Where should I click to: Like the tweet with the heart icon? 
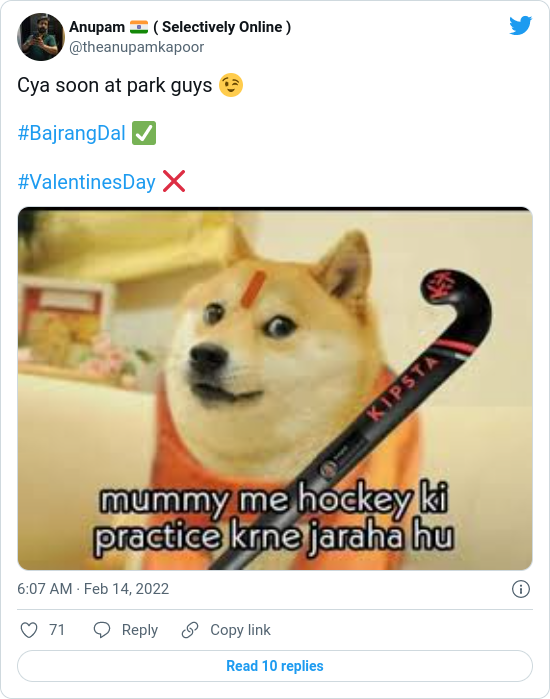tap(29, 630)
